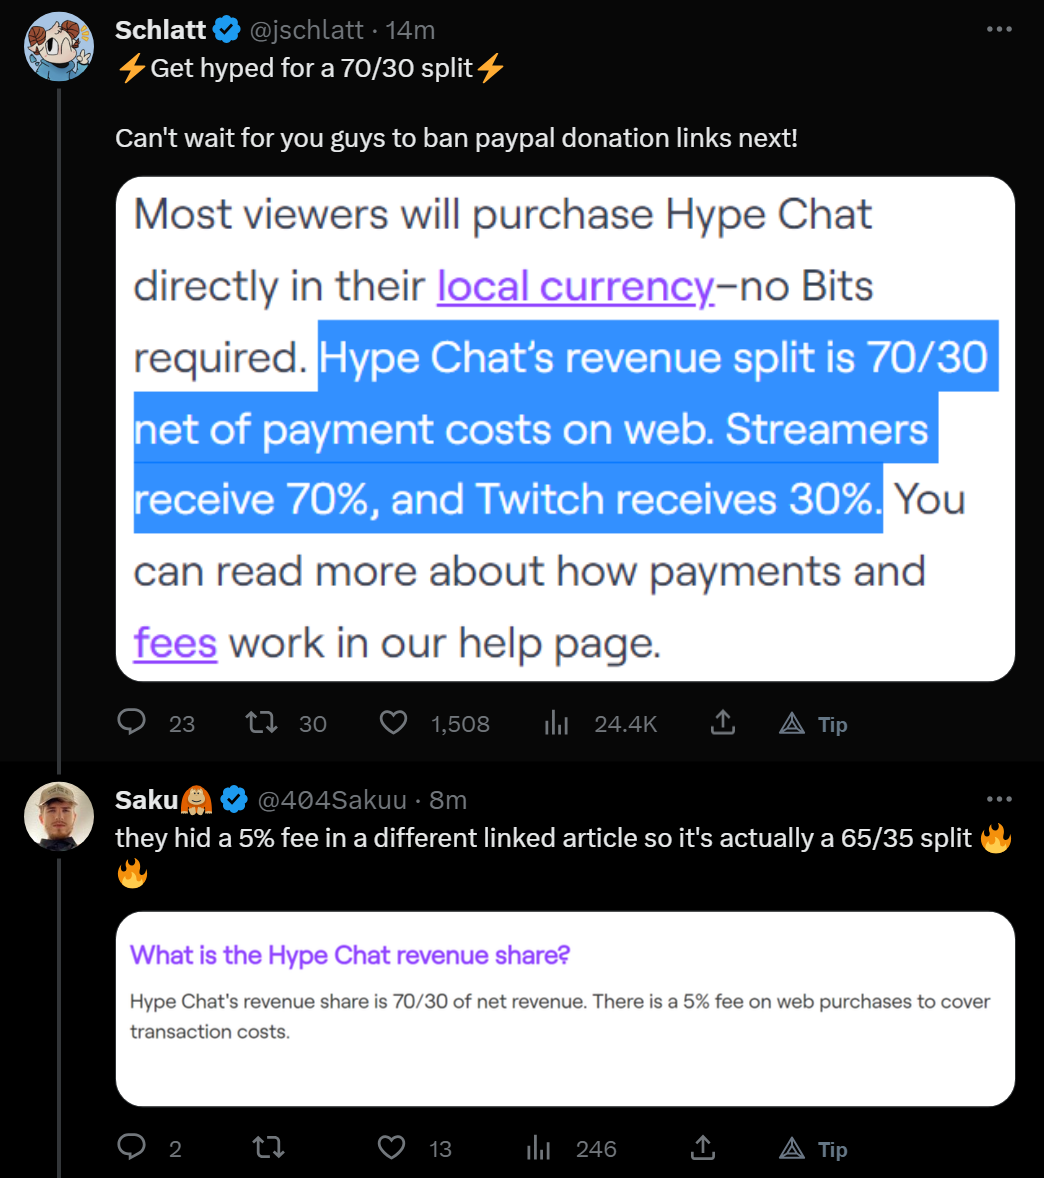Open @404Sakuu handle link

(x=332, y=800)
